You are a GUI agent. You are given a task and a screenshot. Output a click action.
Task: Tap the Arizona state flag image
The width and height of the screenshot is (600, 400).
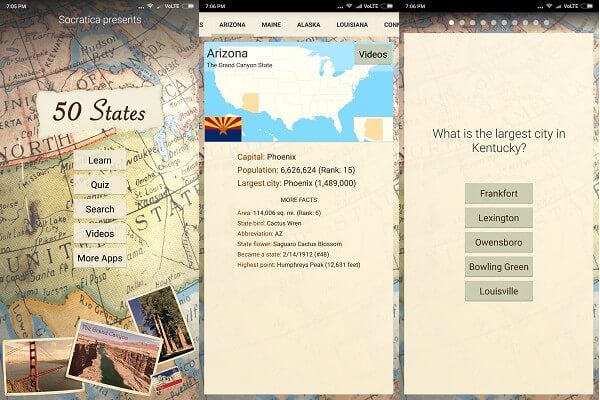[x=223, y=129]
